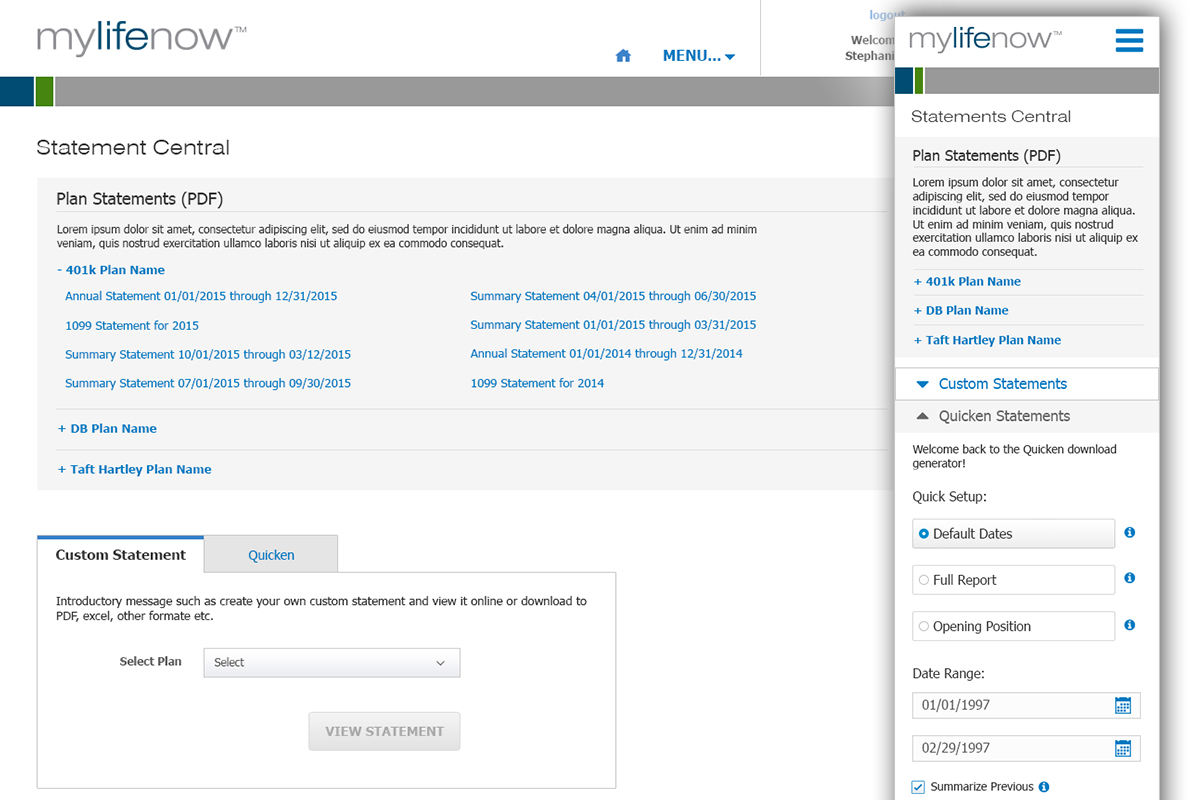Expand the DB Plan Name section on desktop
Viewport: 1200px width, 800px height.
tap(107, 429)
